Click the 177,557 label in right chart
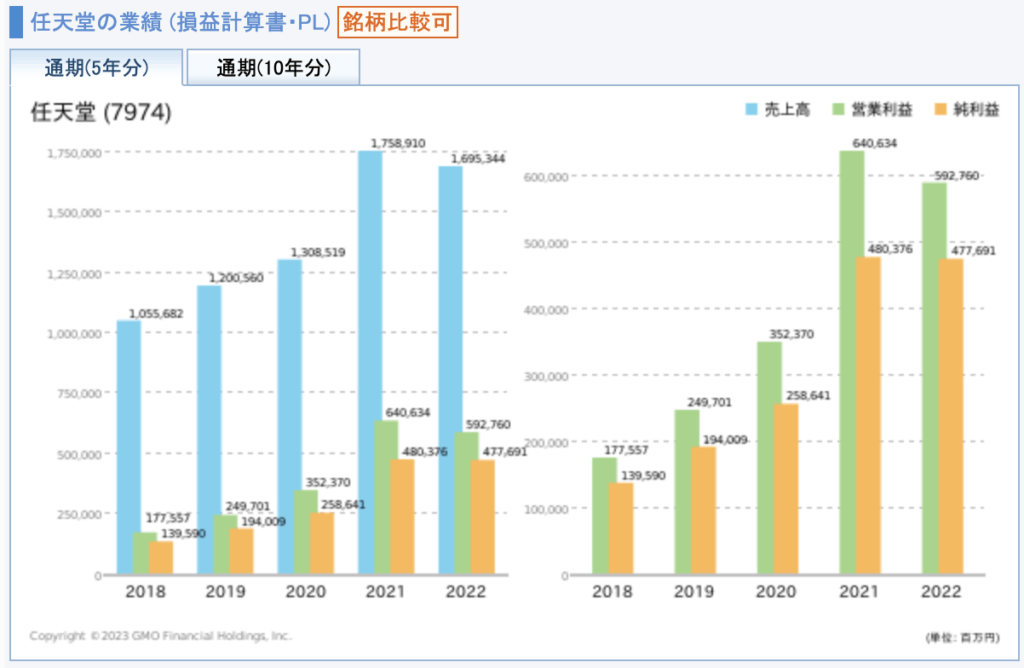Viewport: 1024px width, 668px height. [x=626, y=450]
